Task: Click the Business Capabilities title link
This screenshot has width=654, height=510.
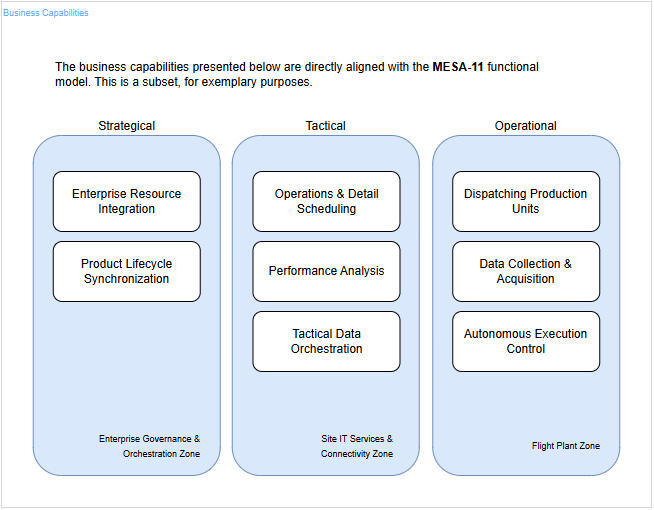Action: click(46, 13)
